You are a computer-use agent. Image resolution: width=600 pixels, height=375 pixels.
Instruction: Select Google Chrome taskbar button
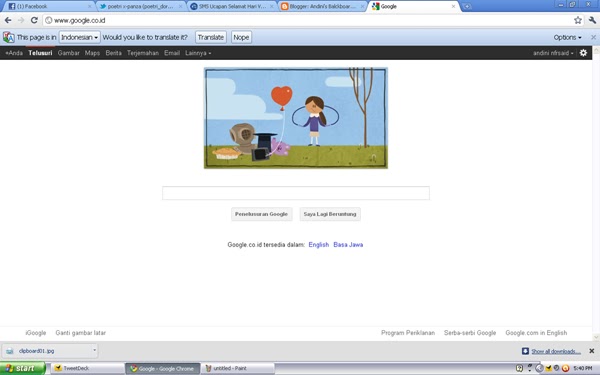163,368
